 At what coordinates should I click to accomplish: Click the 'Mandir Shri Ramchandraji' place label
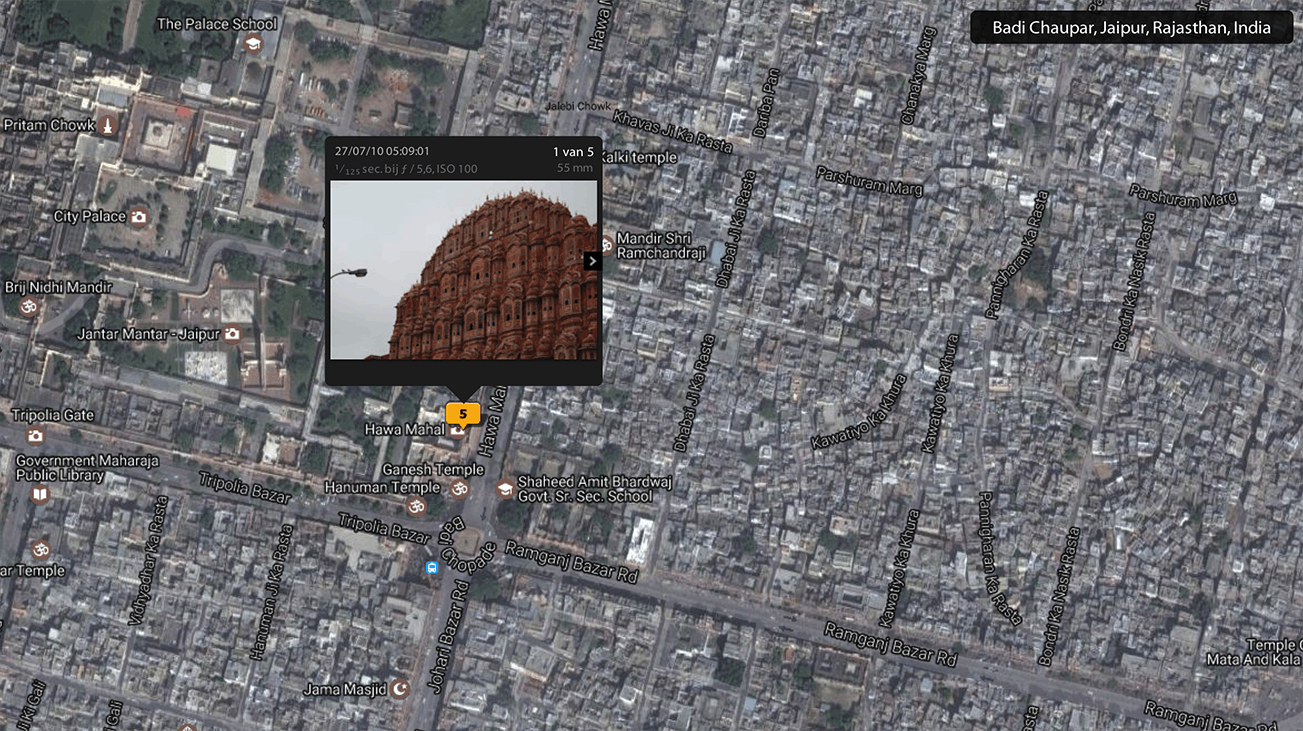(661, 246)
